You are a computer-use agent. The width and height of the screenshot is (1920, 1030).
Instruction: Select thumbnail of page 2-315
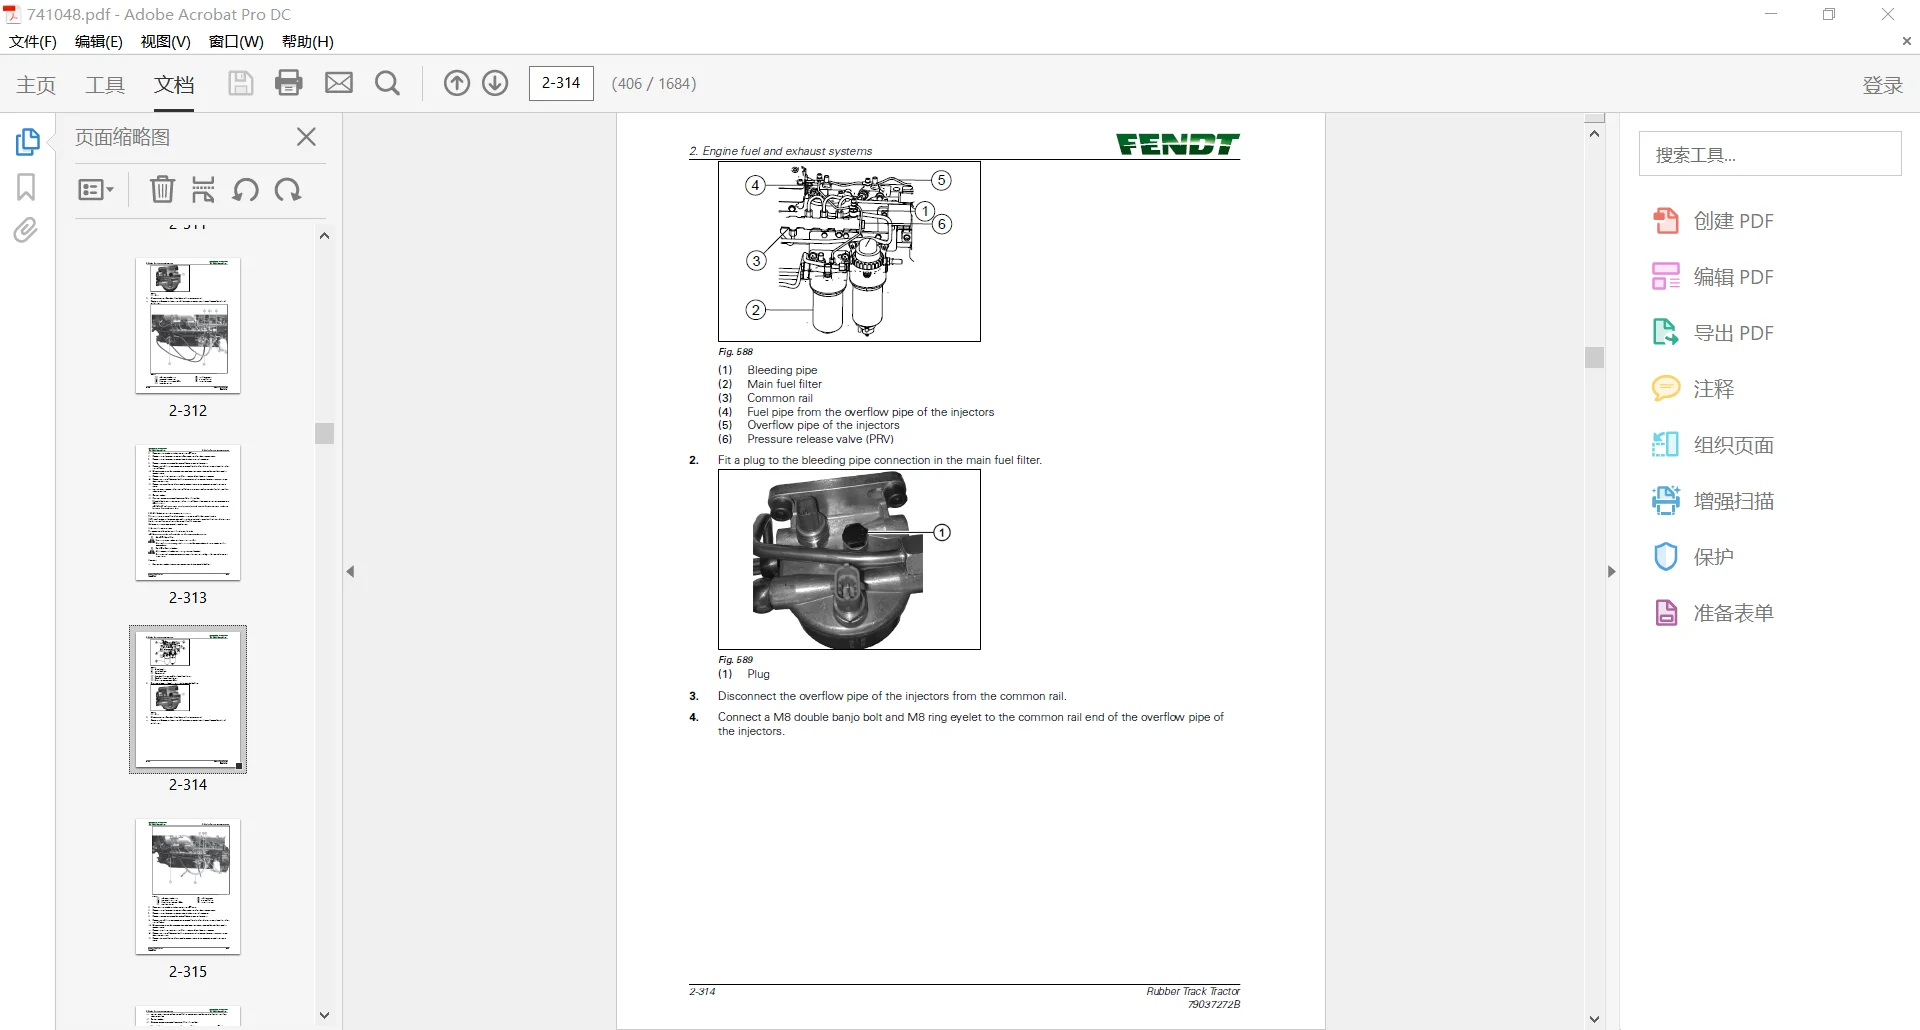tap(188, 887)
